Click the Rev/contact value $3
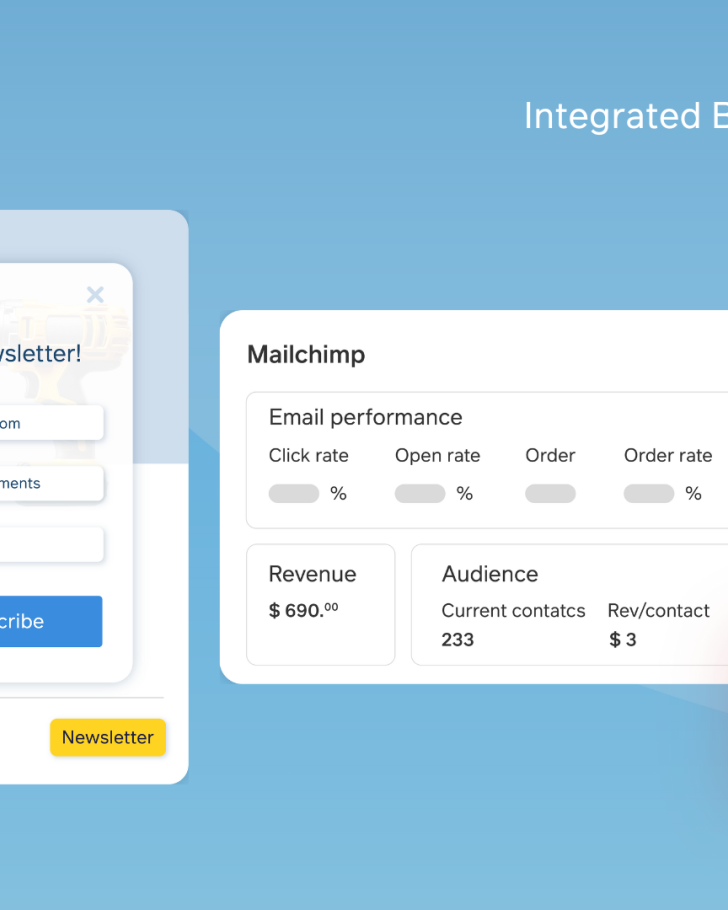728x910 pixels. pos(622,639)
